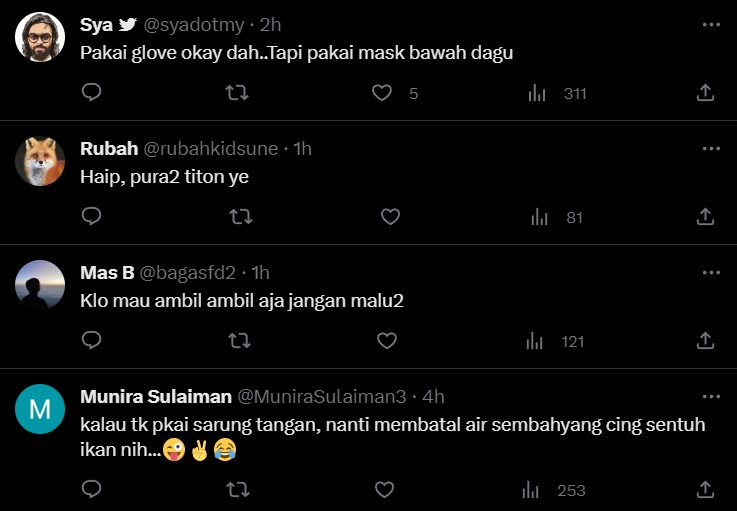Open Munira Sulaiman's profile avatar

pos(40,409)
